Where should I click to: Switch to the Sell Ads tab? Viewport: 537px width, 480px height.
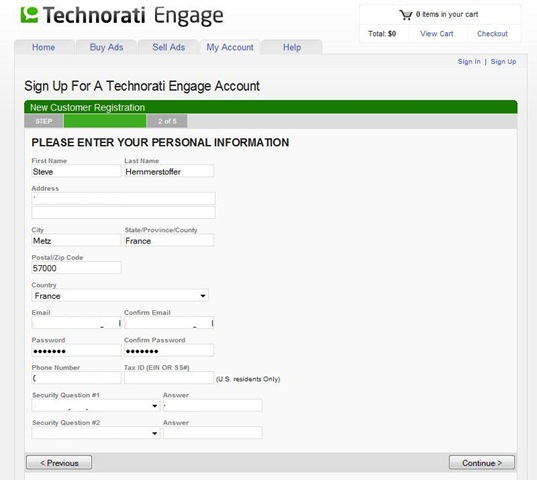tap(168, 47)
